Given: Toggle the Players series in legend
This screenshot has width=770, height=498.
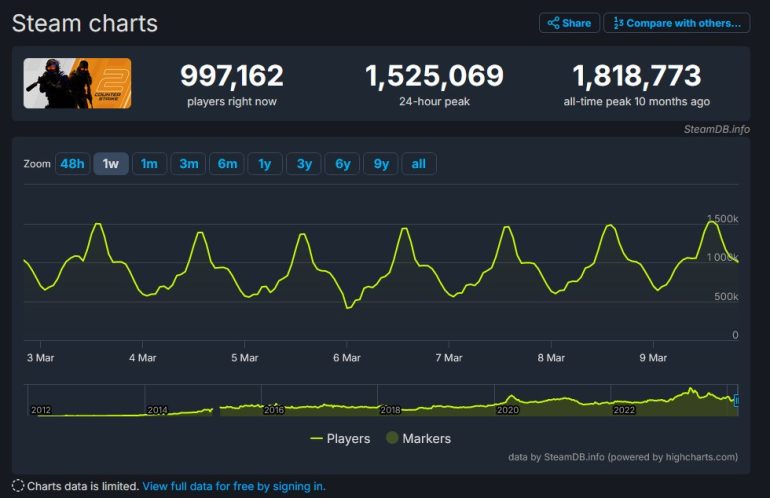Looking at the screenshot, I should tap(340, 438).
